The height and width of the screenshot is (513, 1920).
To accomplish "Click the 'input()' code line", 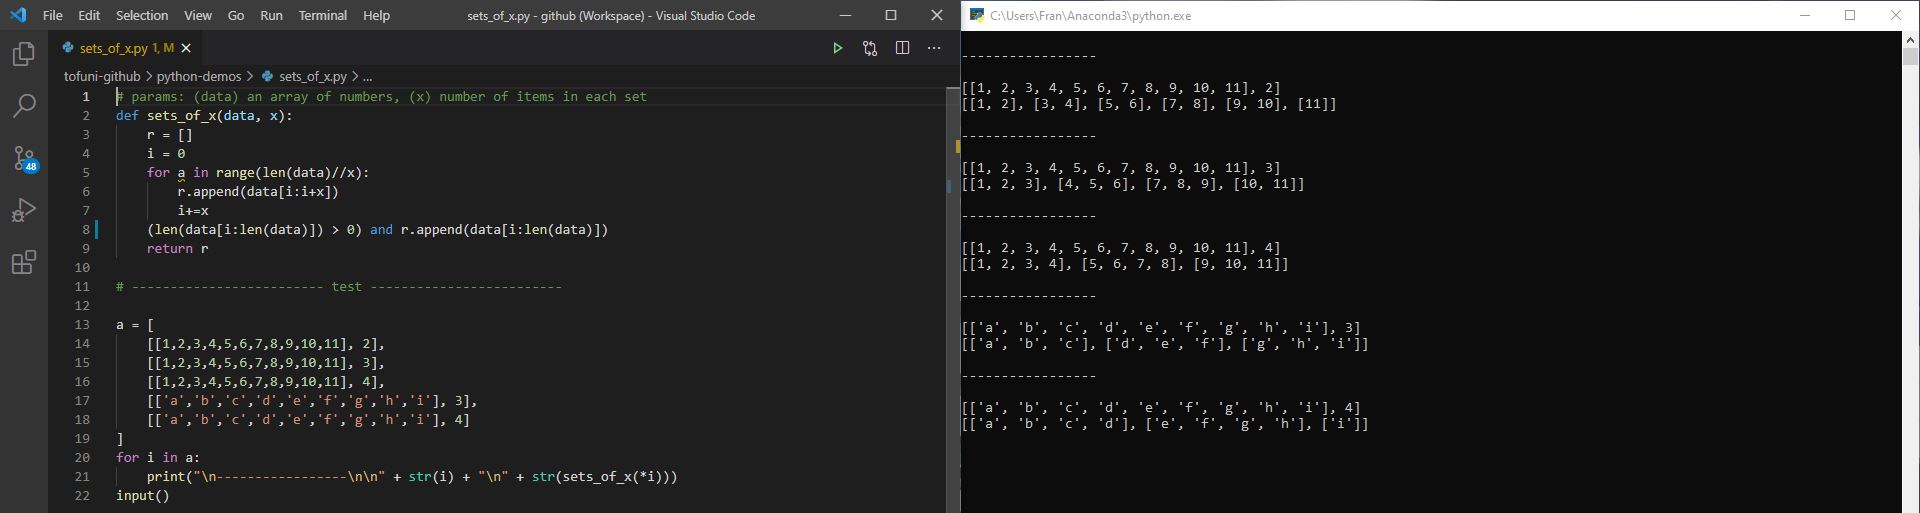I will click(x=143, y=496).
